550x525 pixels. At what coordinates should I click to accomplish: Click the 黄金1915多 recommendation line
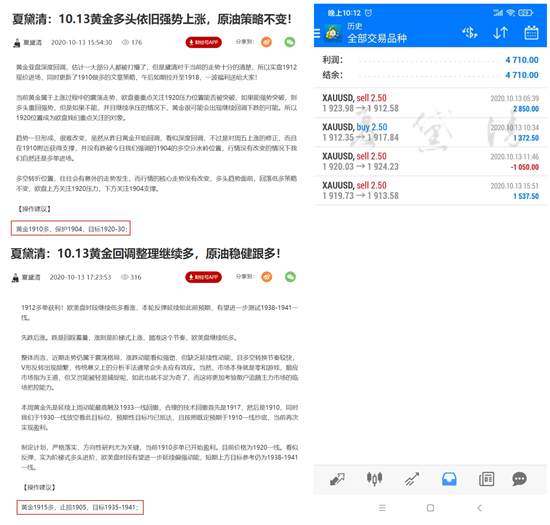coord(80,507)
